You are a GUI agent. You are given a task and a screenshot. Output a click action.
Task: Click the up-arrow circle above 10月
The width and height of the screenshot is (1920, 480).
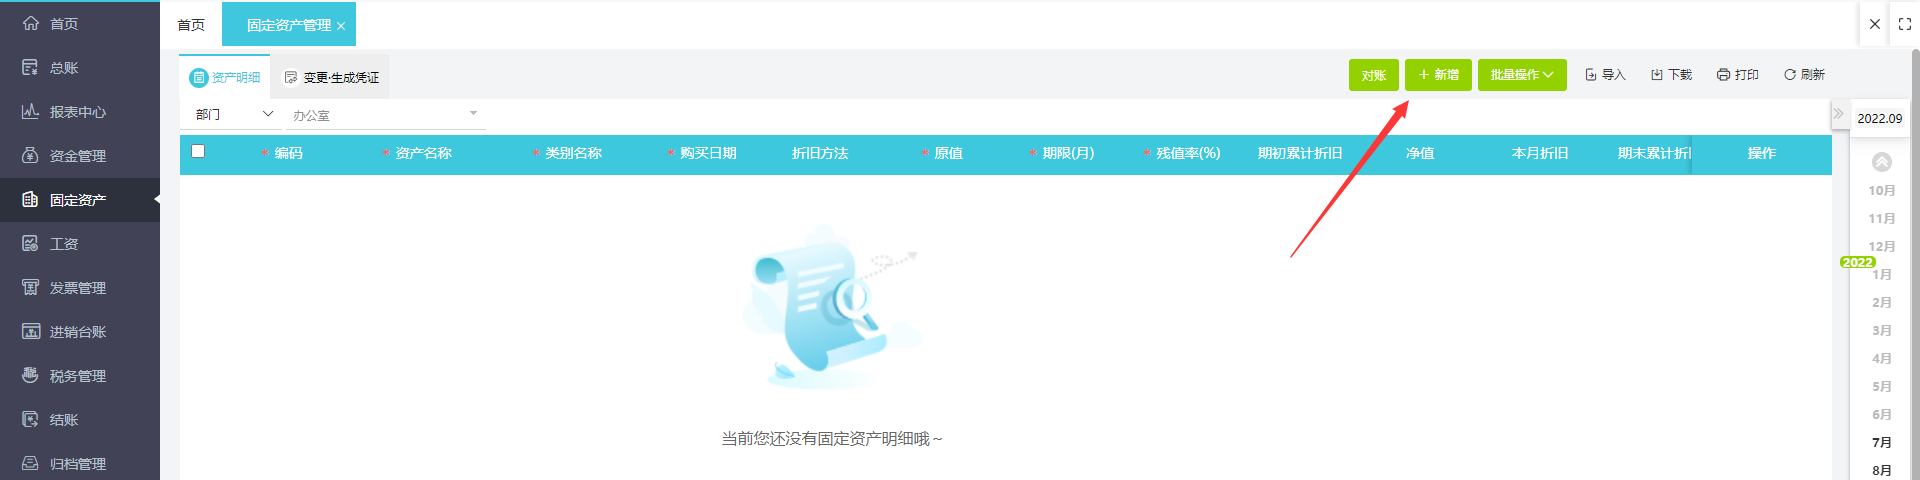click(1882, 162)
